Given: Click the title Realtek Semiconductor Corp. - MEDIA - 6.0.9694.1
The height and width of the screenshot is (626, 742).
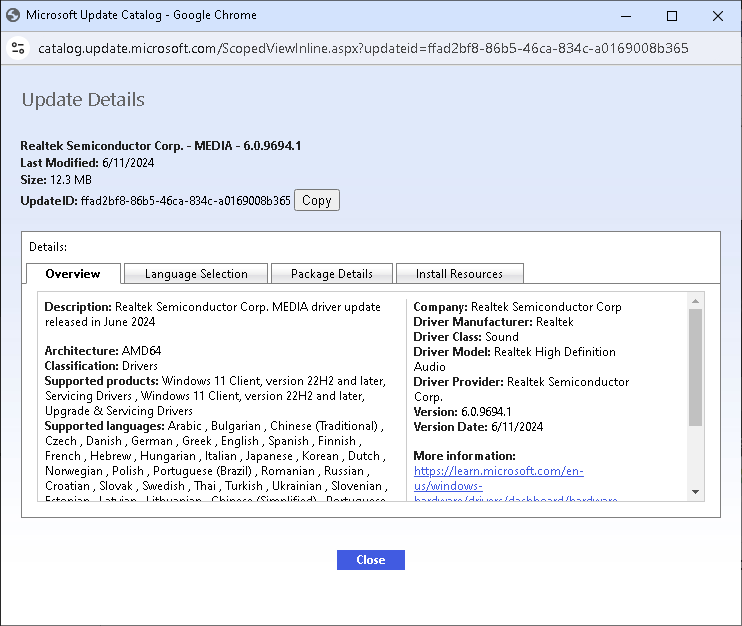Looking at the screenshot, I should pyautogui.click(x=160, y=145).
